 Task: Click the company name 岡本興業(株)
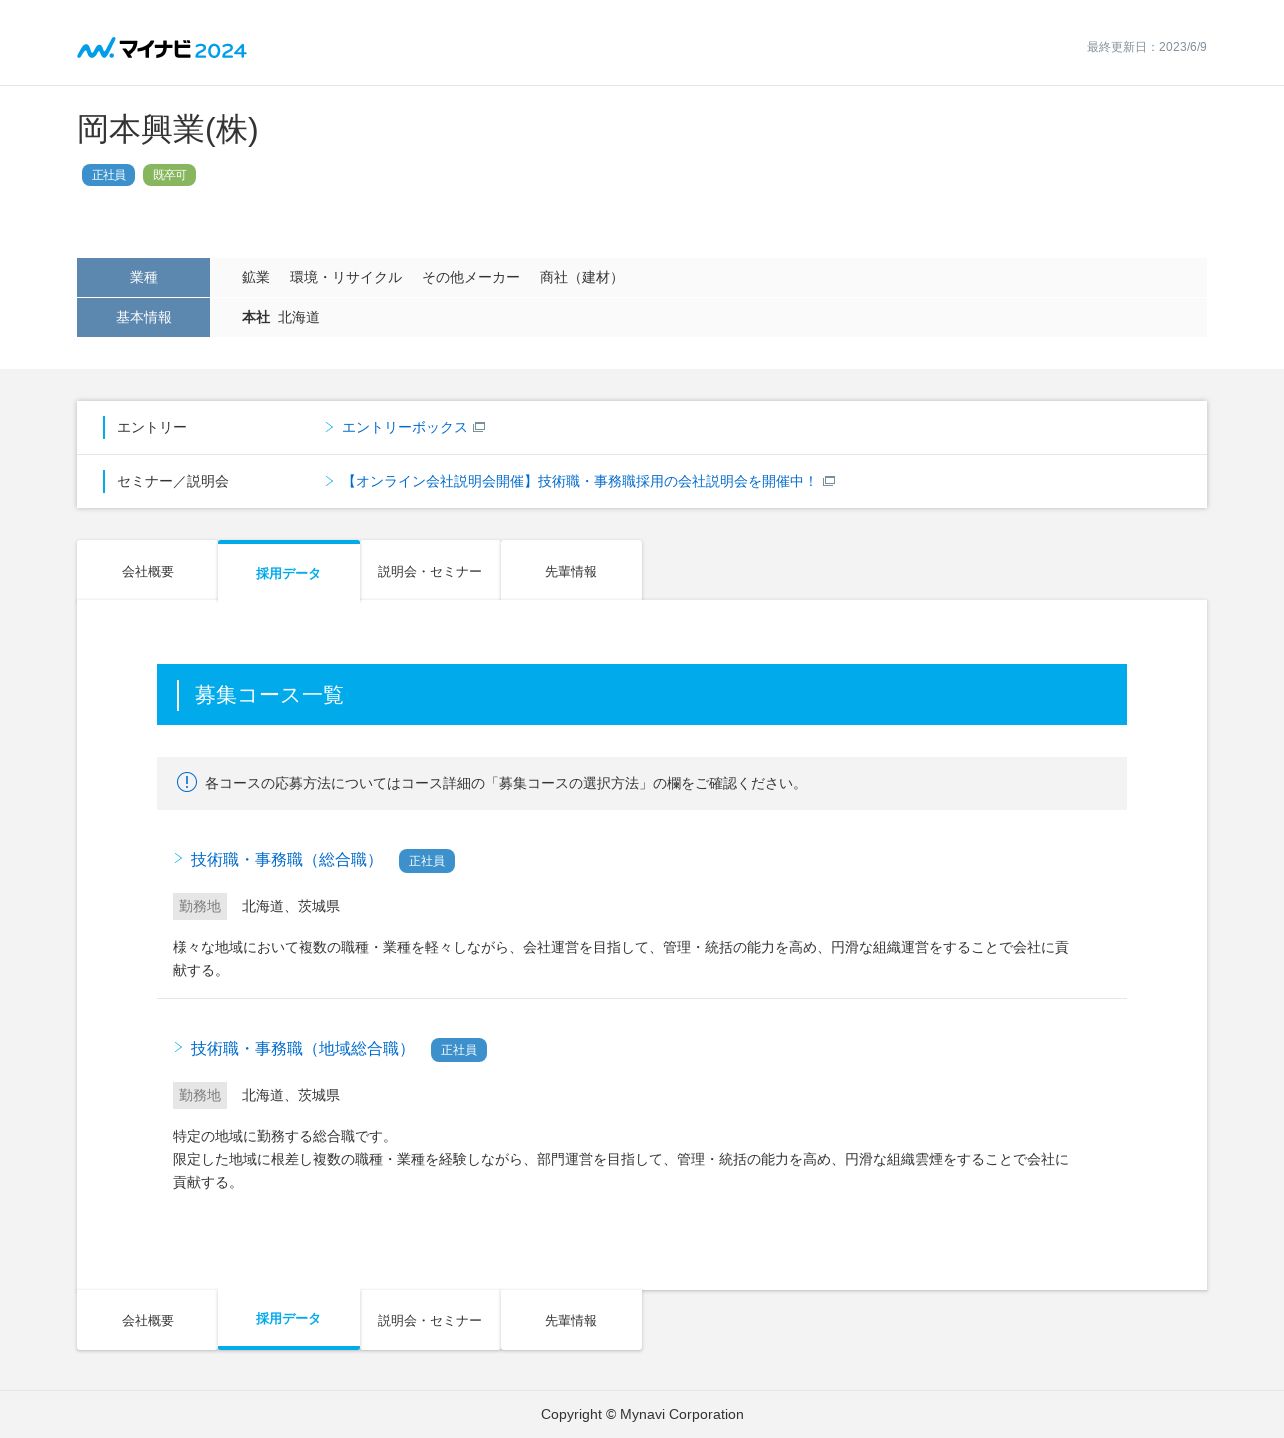pyautogui.click(x=168, y=130)
